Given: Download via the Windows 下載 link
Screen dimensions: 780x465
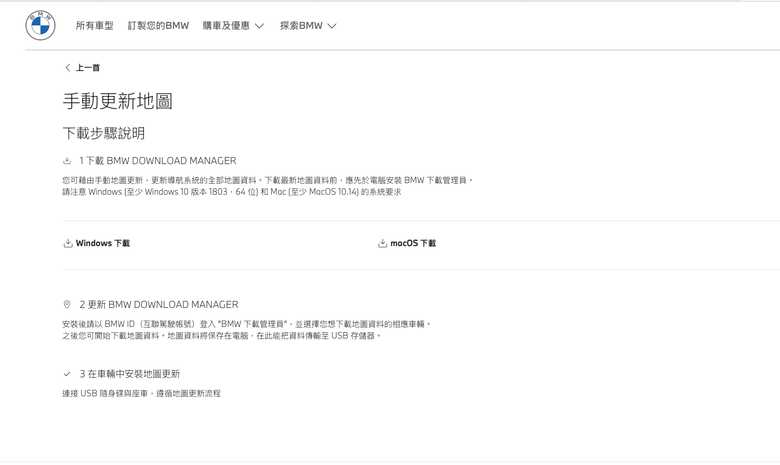Looking at the screenshot, I should [x=102, y=243].
